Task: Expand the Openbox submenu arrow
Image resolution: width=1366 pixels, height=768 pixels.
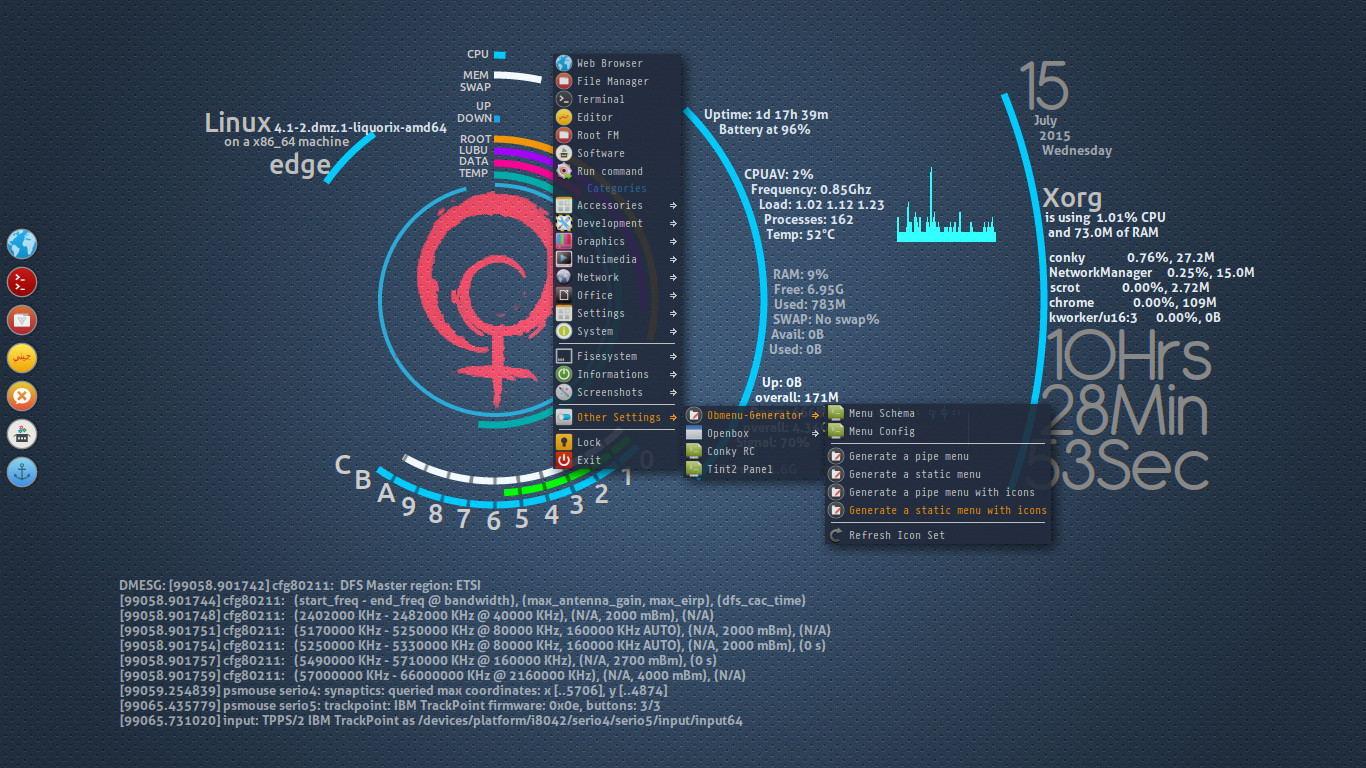Action: pyautogui.click(x=816, y=434)
